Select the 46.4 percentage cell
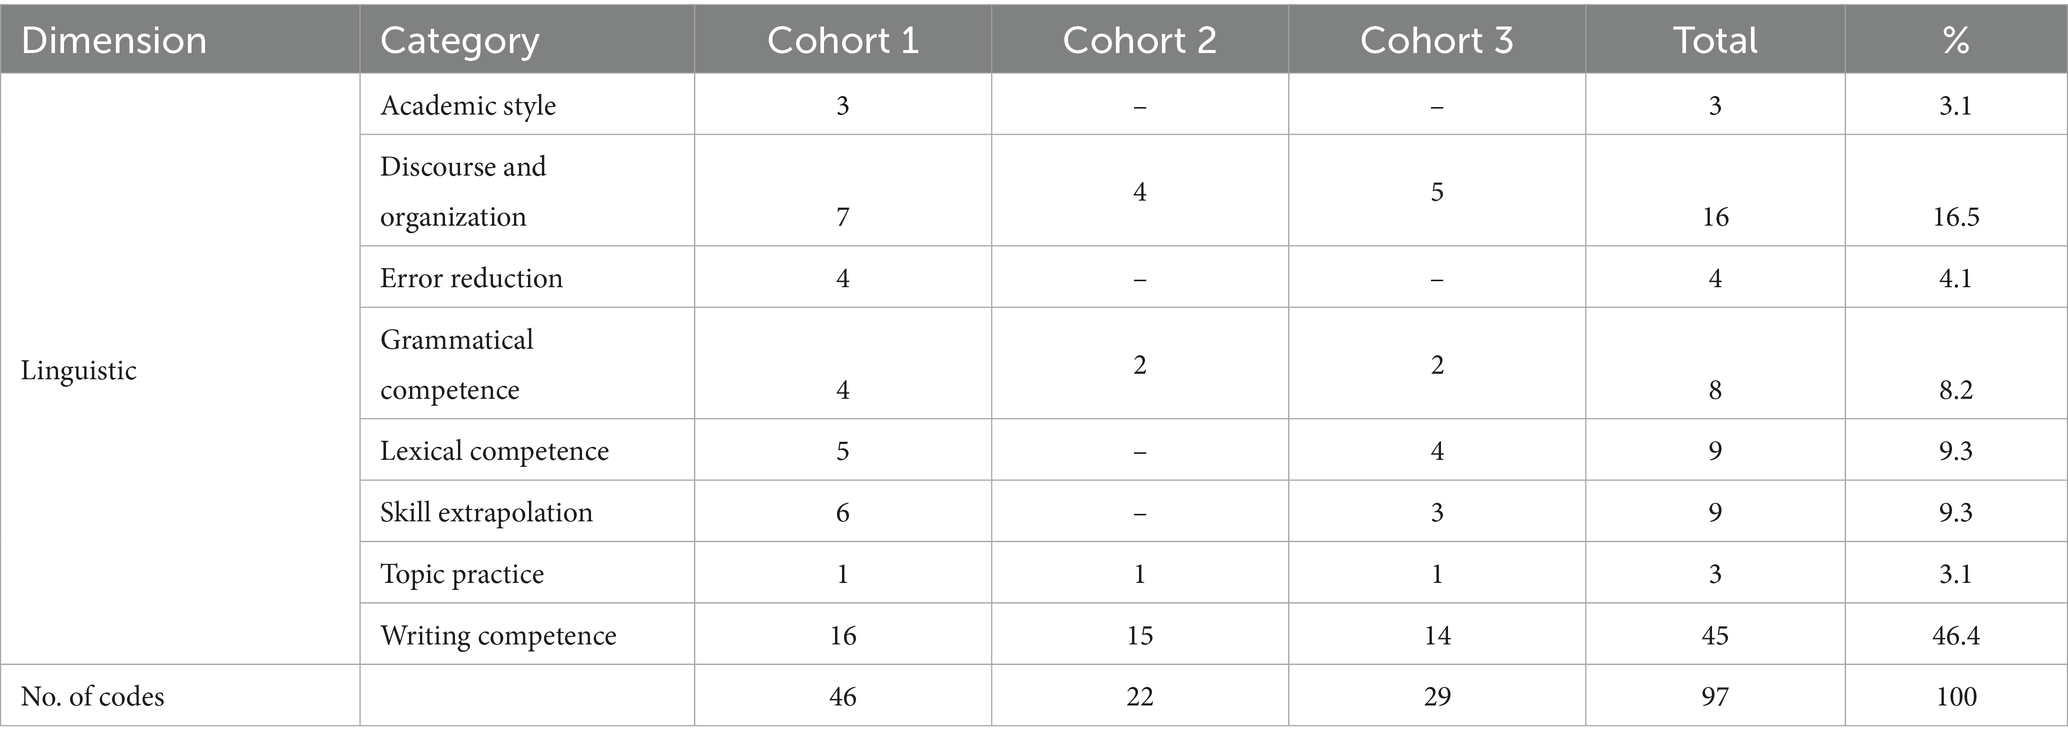The width and height of the screenshot is (2068, 744). [1955, 635]
